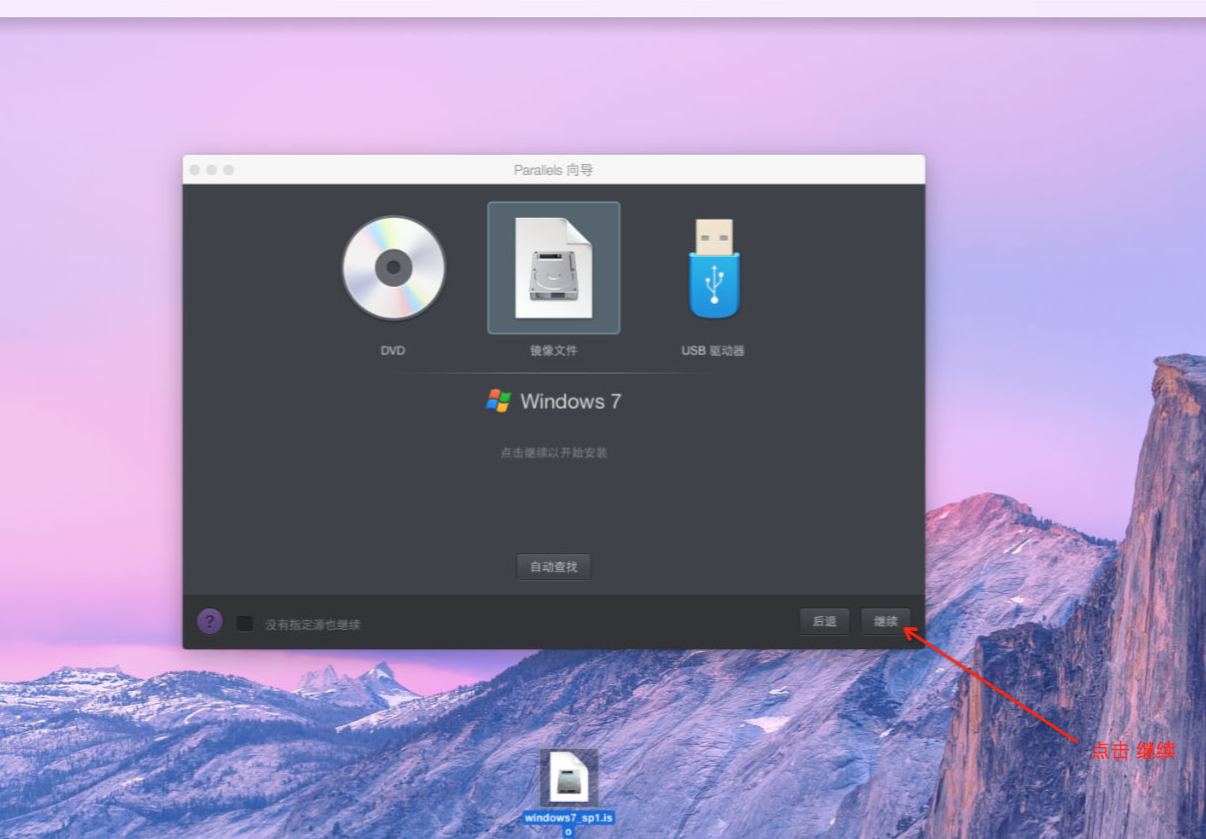Click 继续 to continue installation
The image size is (1206, 839).
886,621
